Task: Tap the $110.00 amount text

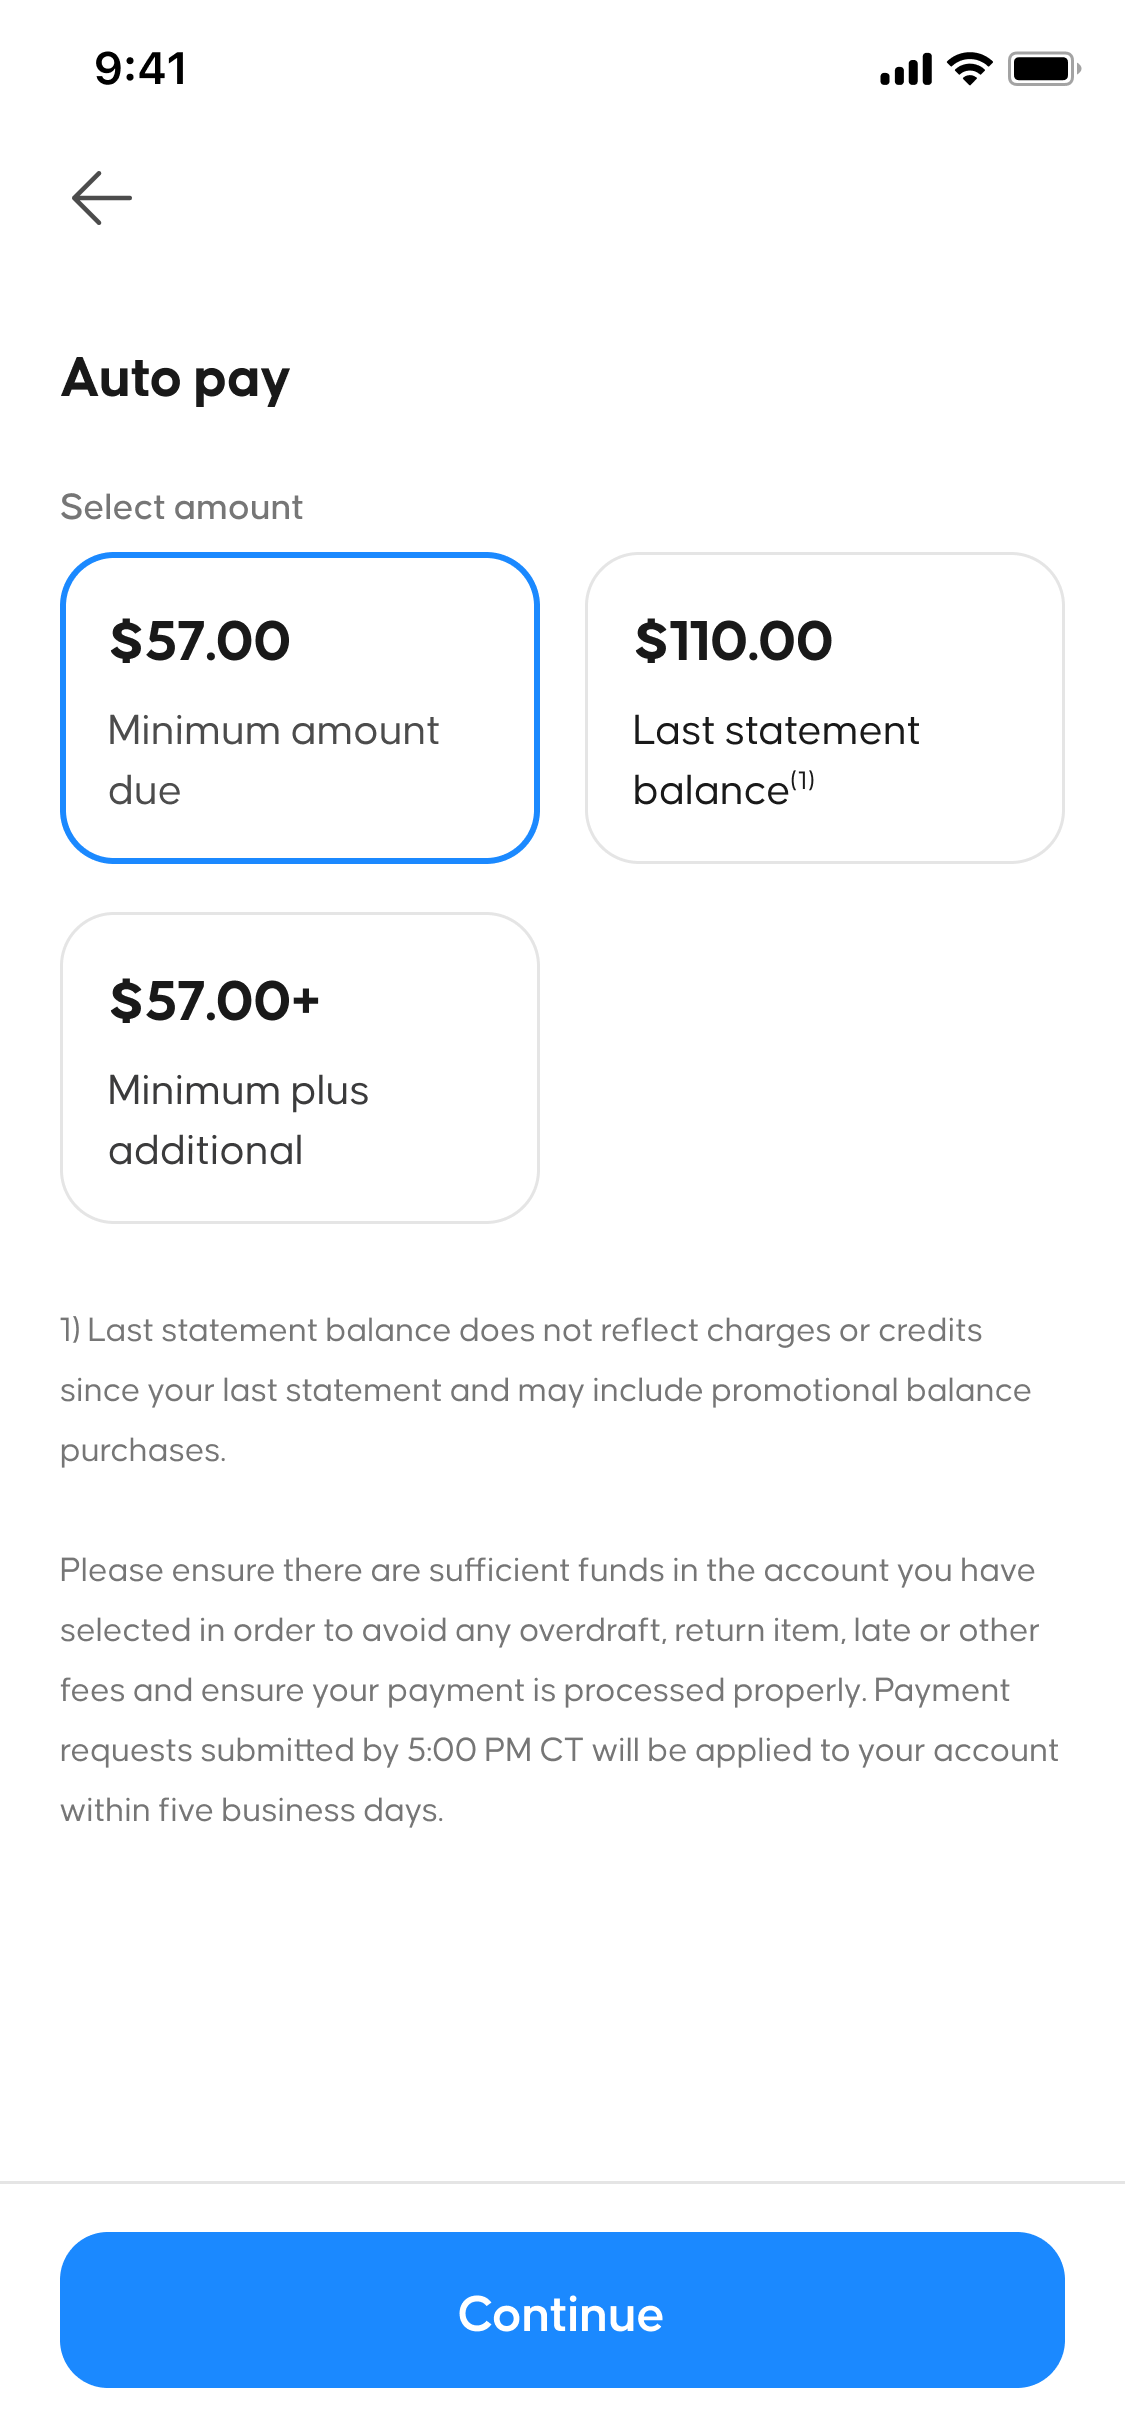Action: 733,641
